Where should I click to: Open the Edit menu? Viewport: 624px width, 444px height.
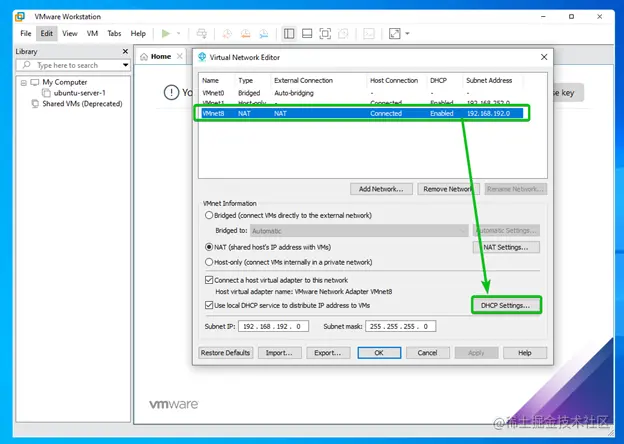click(47, 34)
